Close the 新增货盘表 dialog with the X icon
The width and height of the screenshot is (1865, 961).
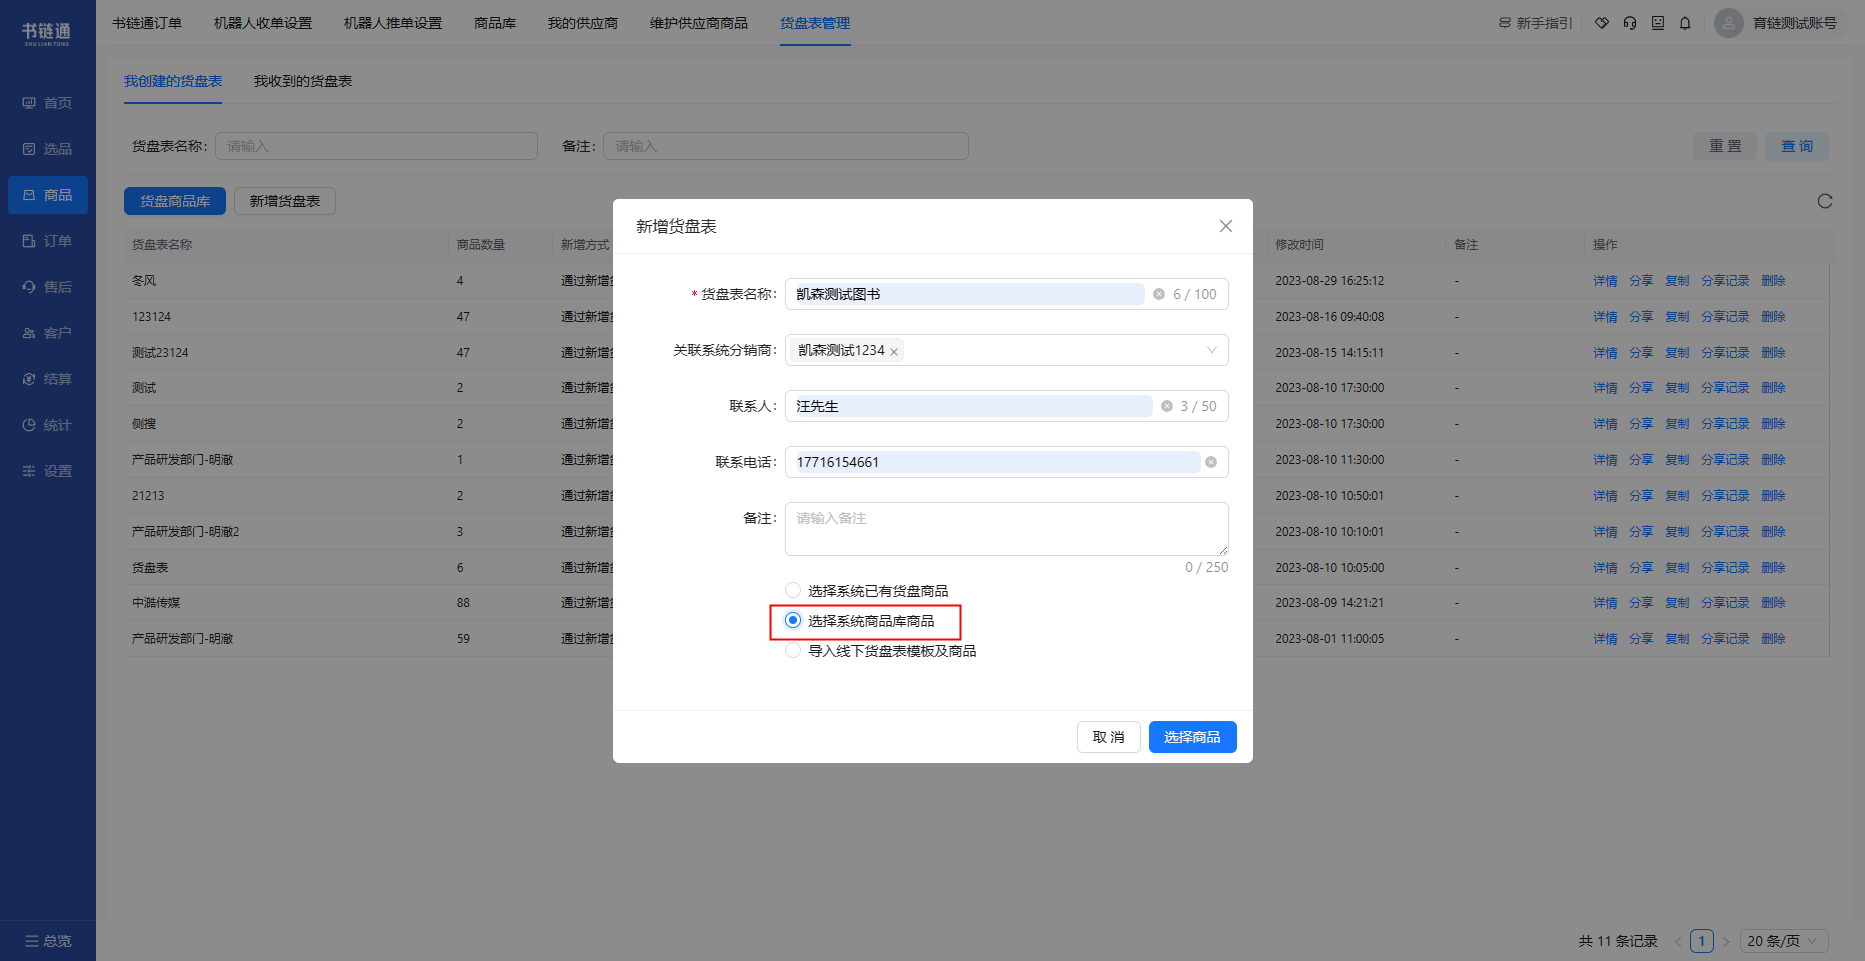click(x=1225, y=226)
